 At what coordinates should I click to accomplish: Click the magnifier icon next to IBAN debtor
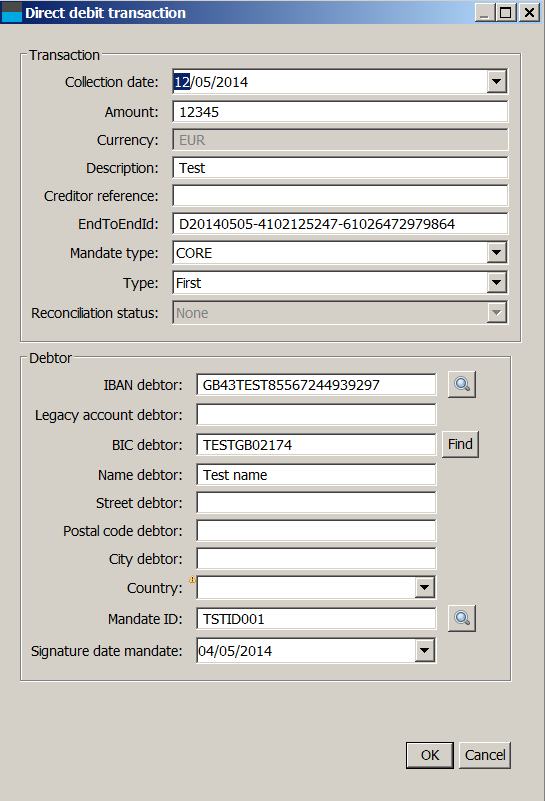point(462,384)
